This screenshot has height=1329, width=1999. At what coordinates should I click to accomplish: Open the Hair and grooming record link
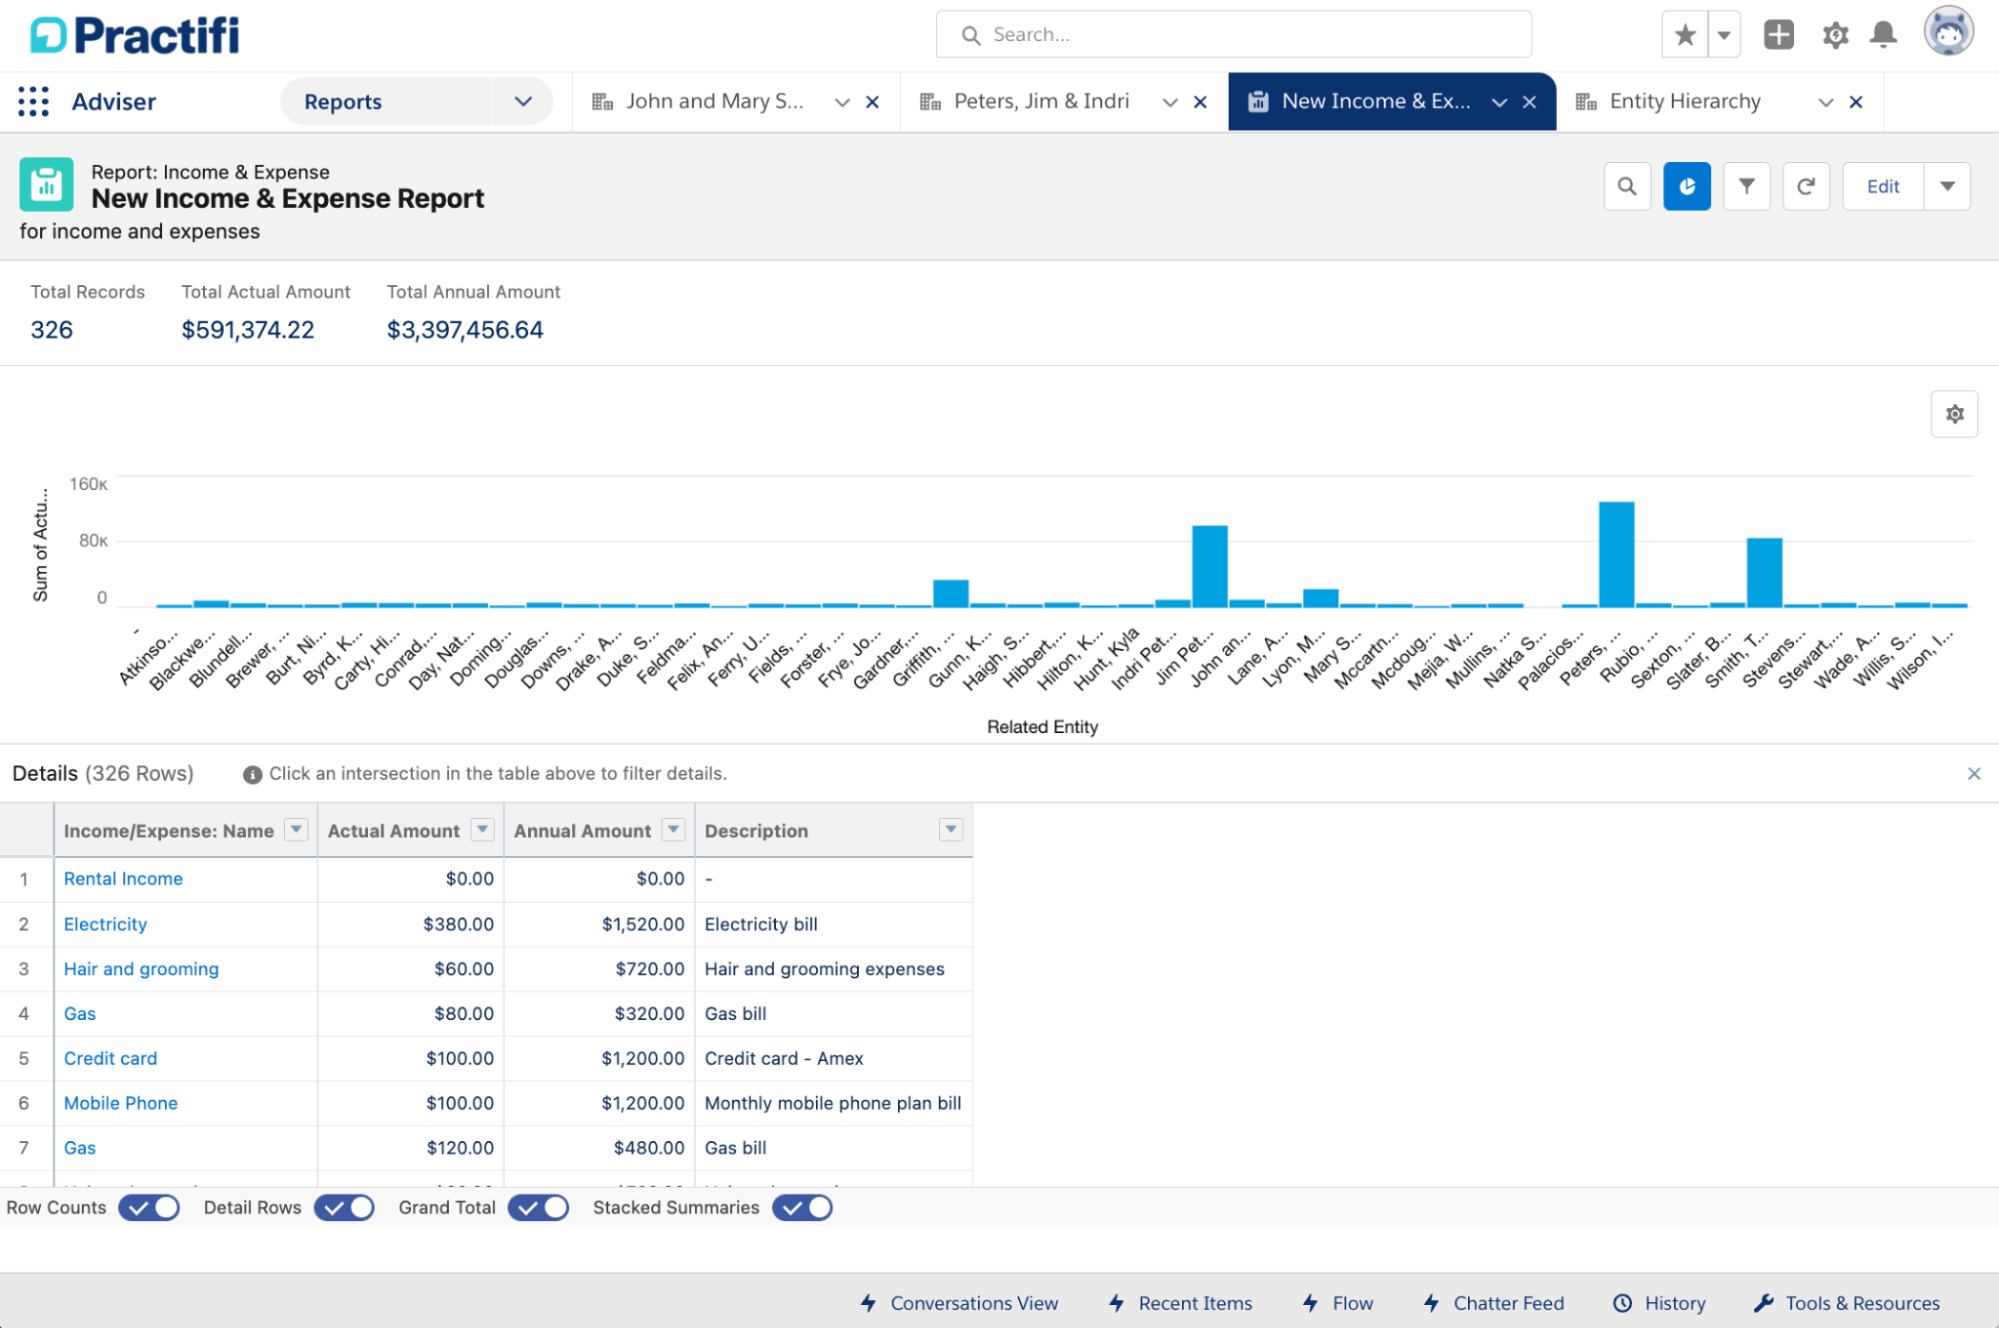141,968
